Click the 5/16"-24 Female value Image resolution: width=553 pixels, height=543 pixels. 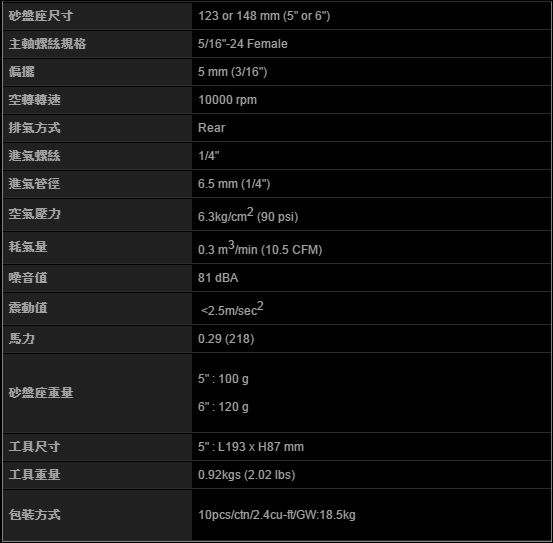click(x=243, y=44)
